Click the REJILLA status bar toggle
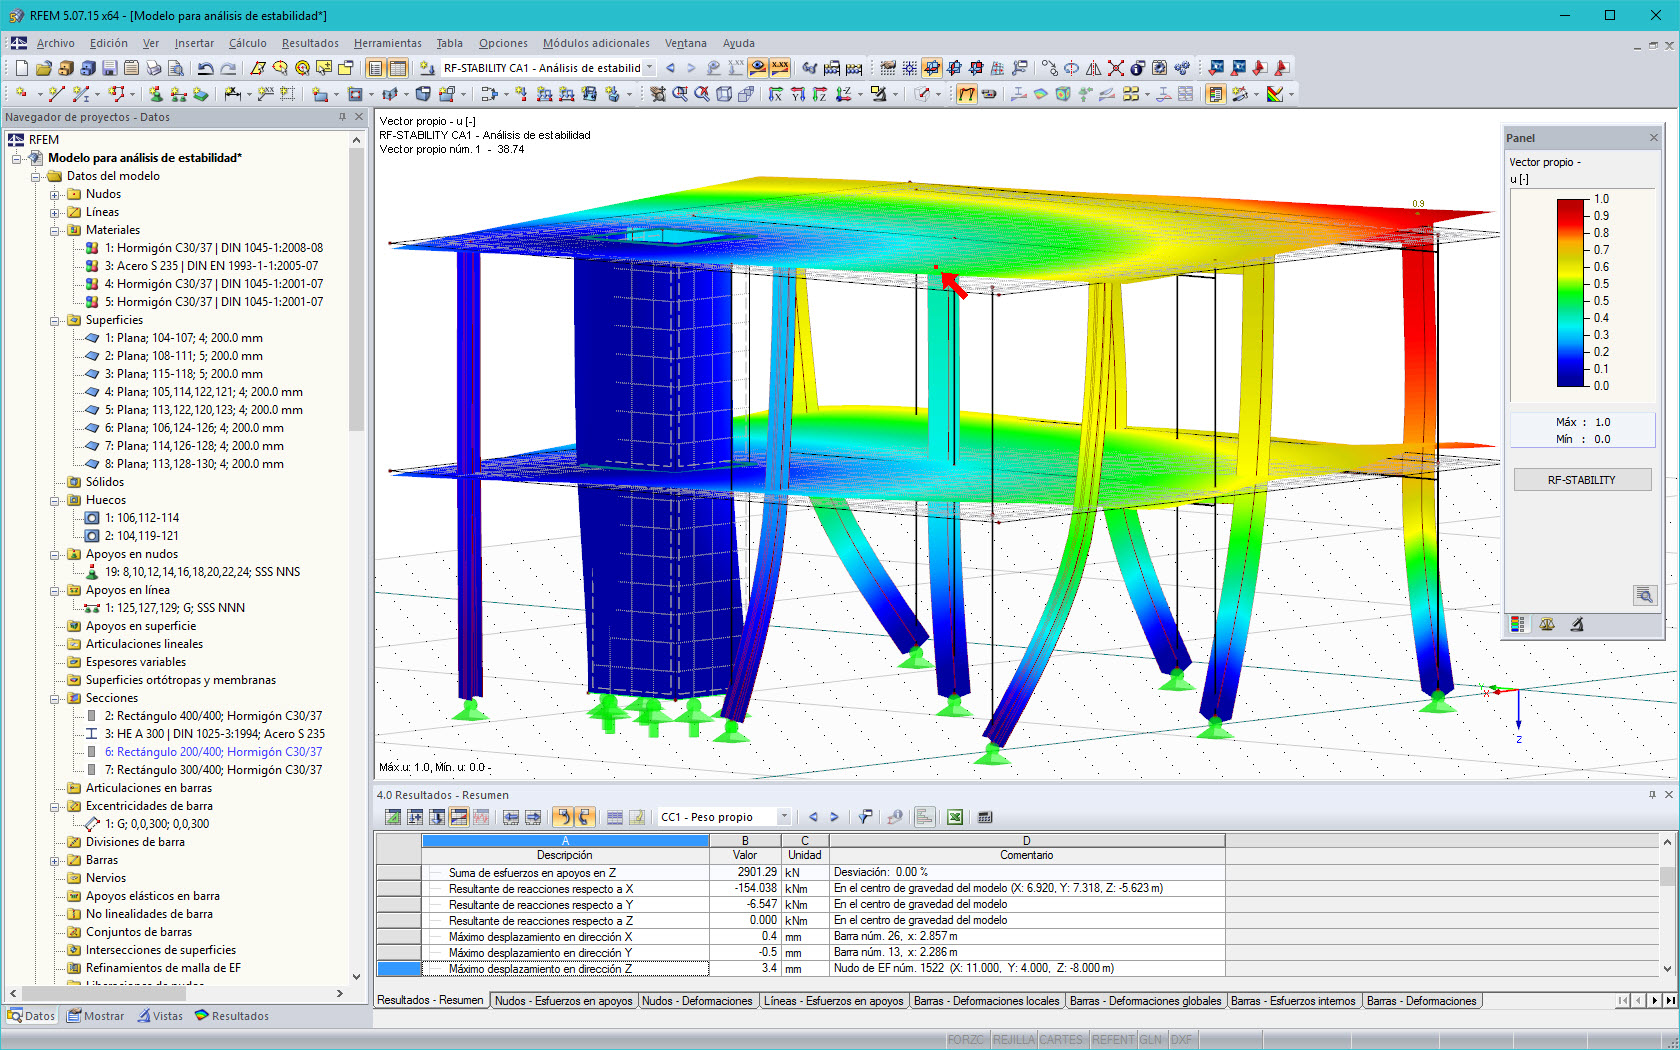This screenshot has width=1680, height=1050. 1013,1040
